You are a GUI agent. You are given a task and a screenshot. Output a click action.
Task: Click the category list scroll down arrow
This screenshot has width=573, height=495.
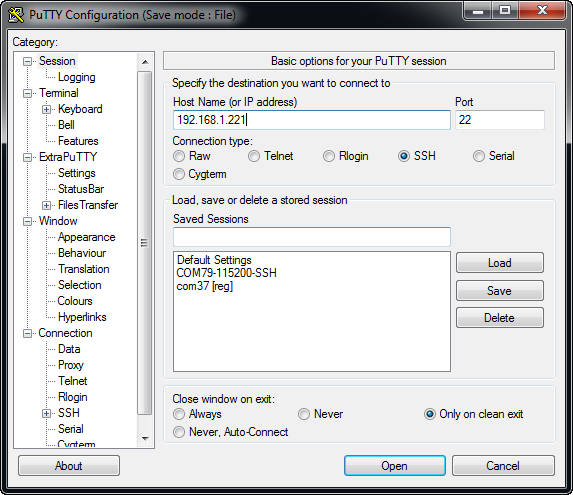[145, 438]
